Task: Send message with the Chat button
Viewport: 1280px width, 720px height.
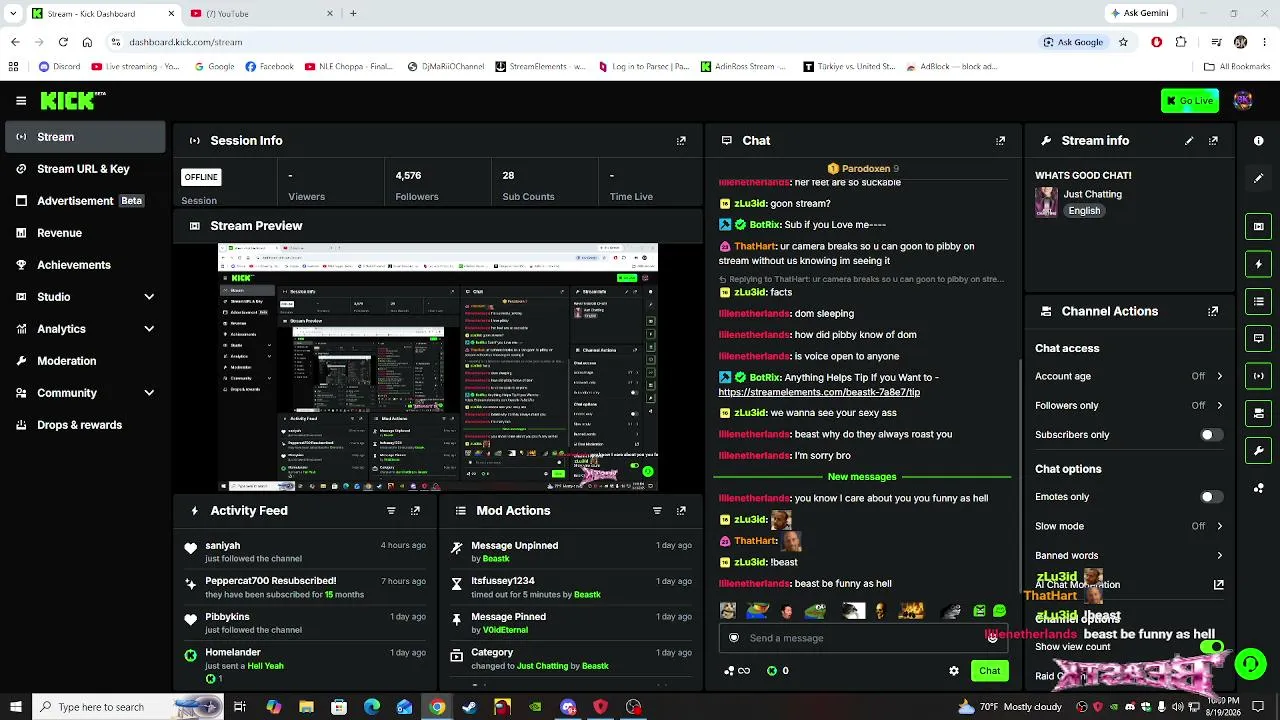Action: pos(989,671)
